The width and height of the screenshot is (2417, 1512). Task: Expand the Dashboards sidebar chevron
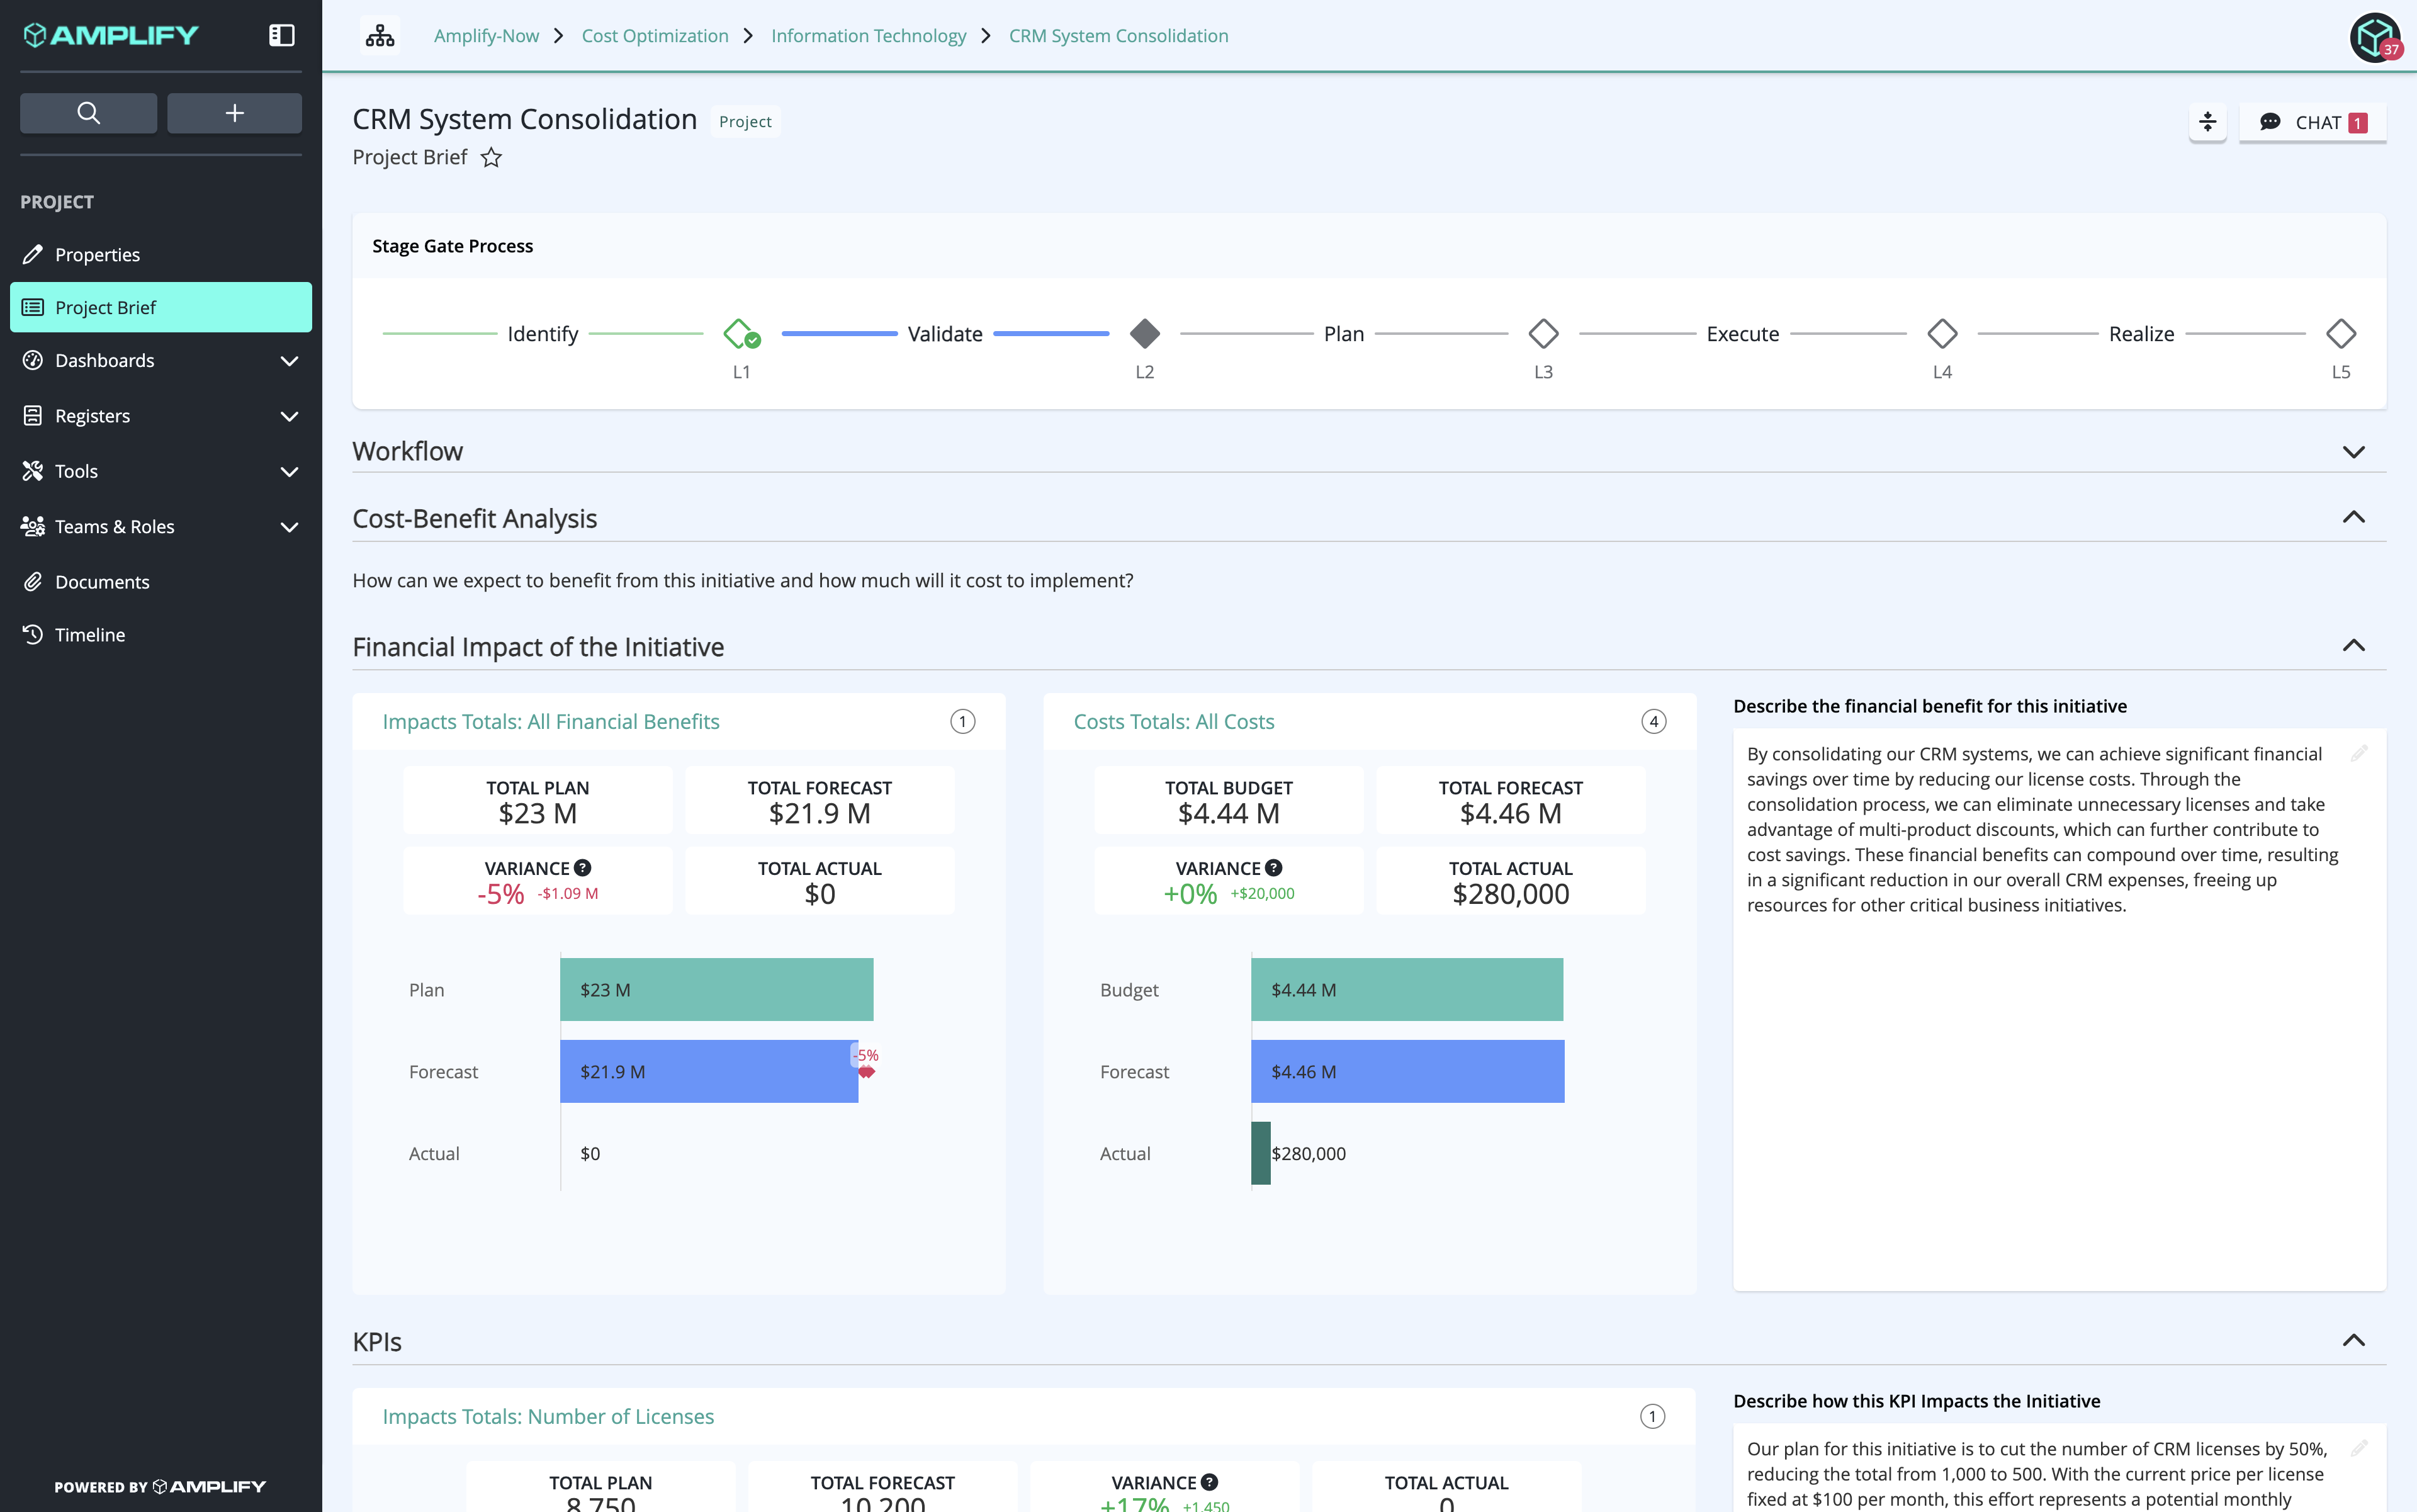click(289, 360)
